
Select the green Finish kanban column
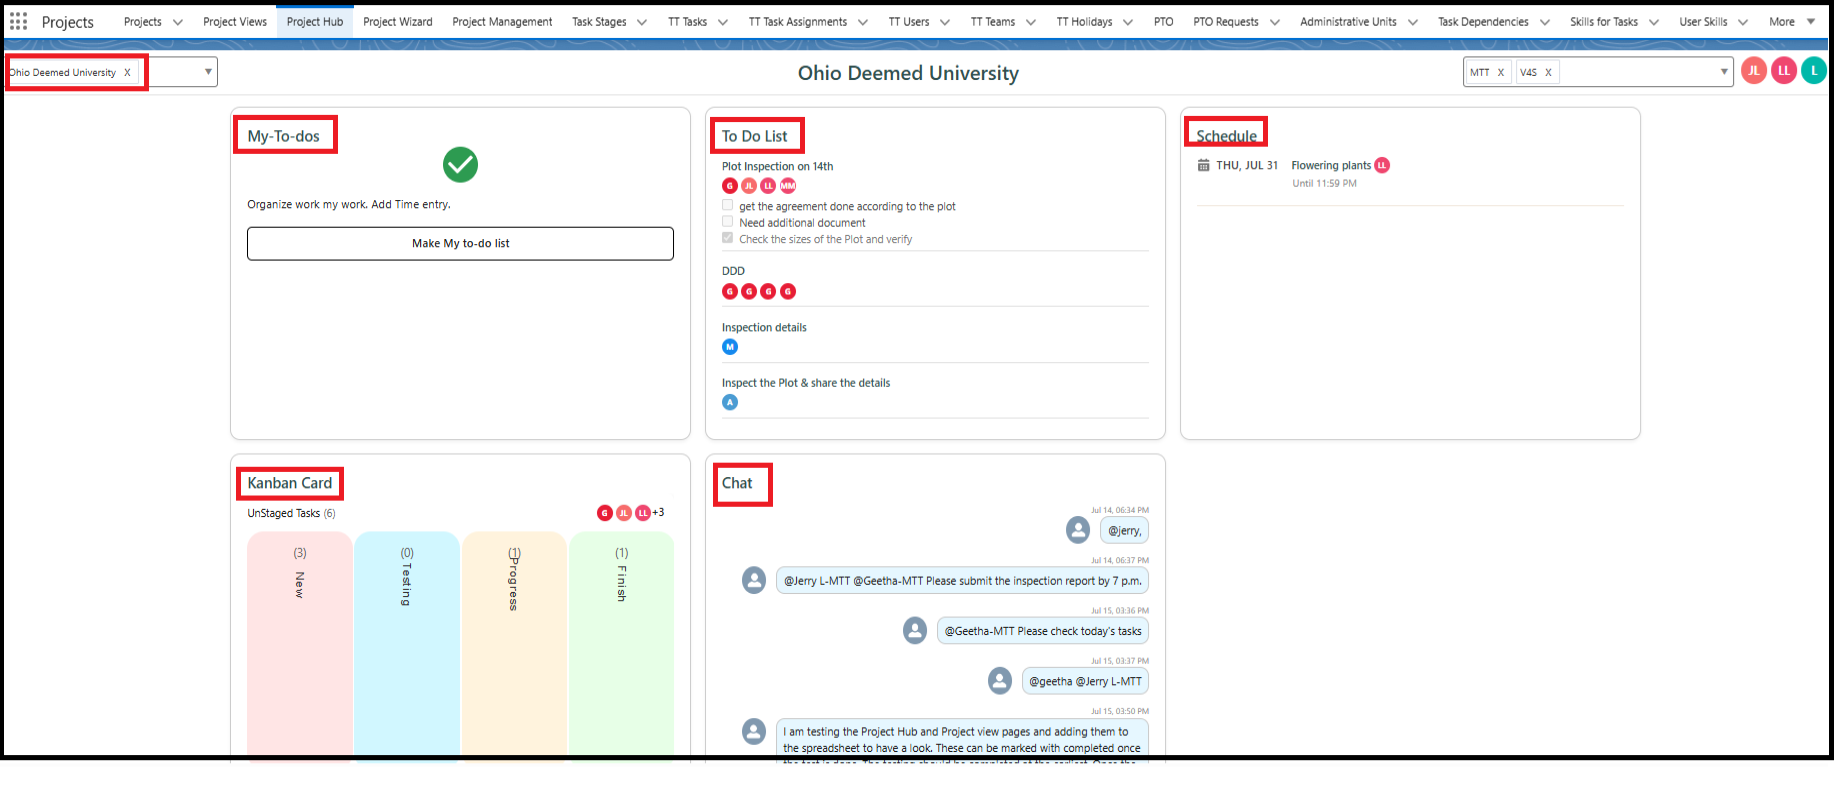pyautogui.click(x=621, y=645)
